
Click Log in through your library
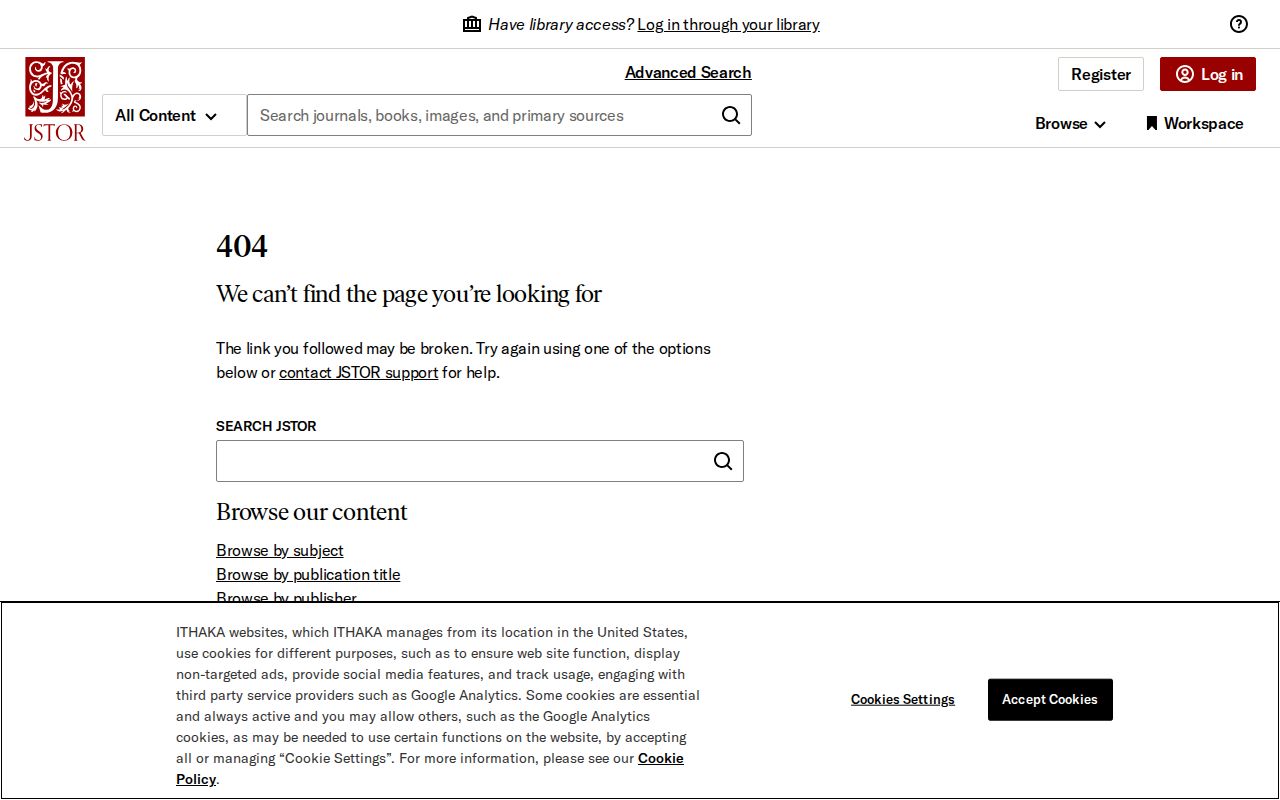pos(728,24)
